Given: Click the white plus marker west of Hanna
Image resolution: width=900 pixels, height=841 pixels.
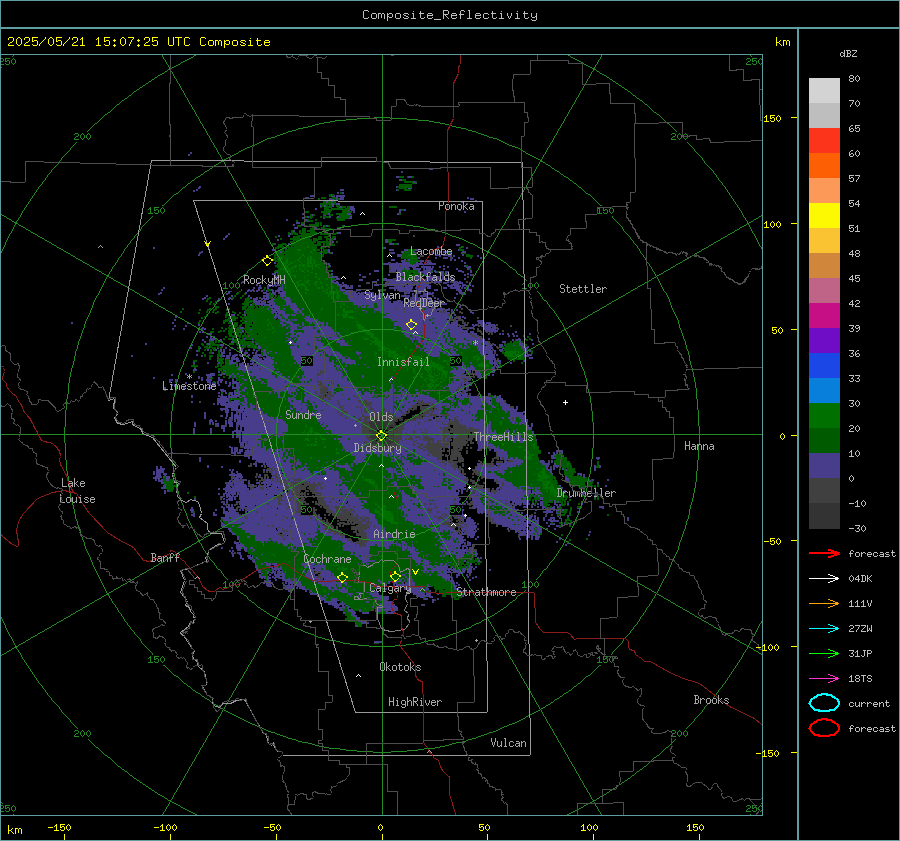Looking at the screenshot, I should [x=565, y=402].
